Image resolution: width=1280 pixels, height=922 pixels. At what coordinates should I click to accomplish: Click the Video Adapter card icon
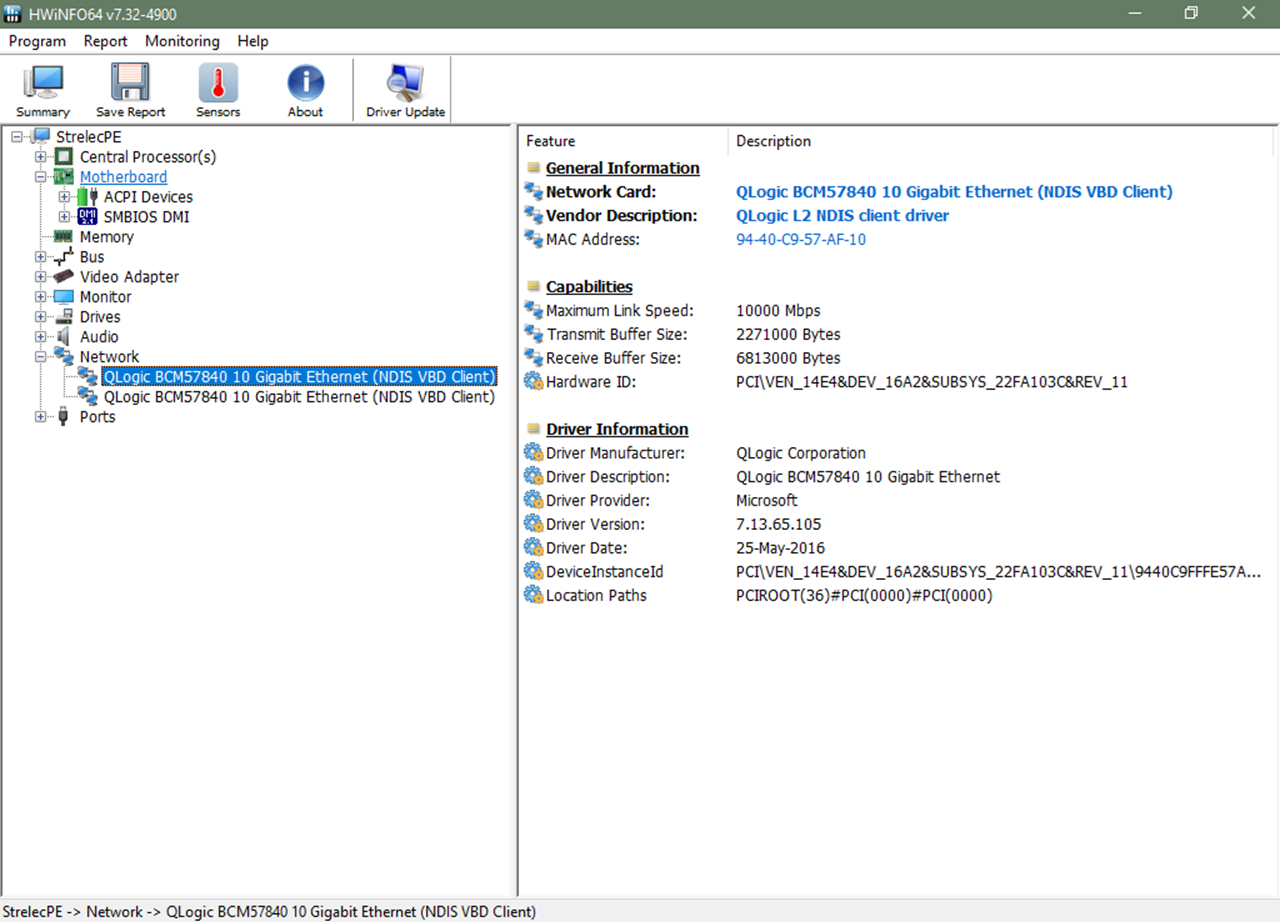pos(64,277)
